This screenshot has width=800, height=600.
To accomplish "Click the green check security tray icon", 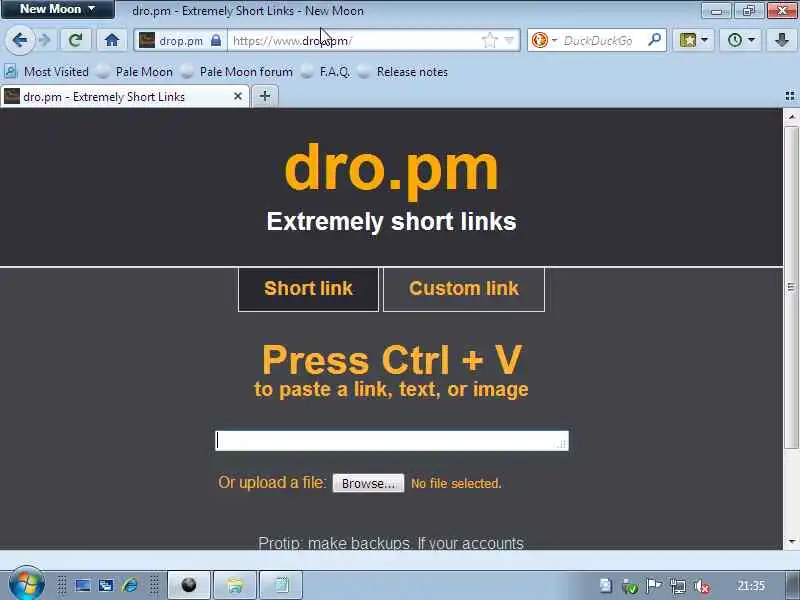I will [x=630, y=586].
